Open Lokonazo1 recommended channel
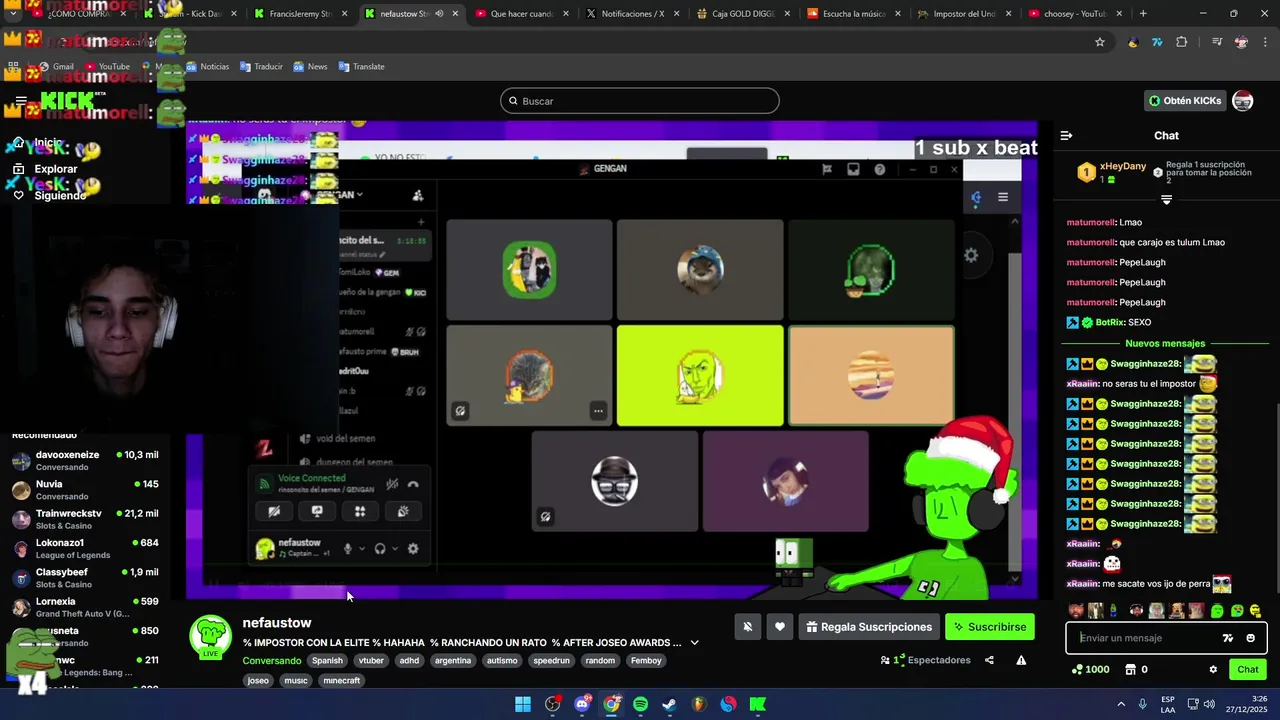 [x=85, y=549]
